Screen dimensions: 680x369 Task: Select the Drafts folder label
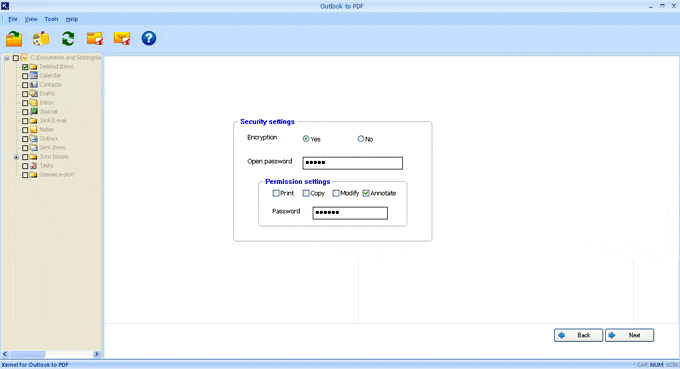click(47, 94)
